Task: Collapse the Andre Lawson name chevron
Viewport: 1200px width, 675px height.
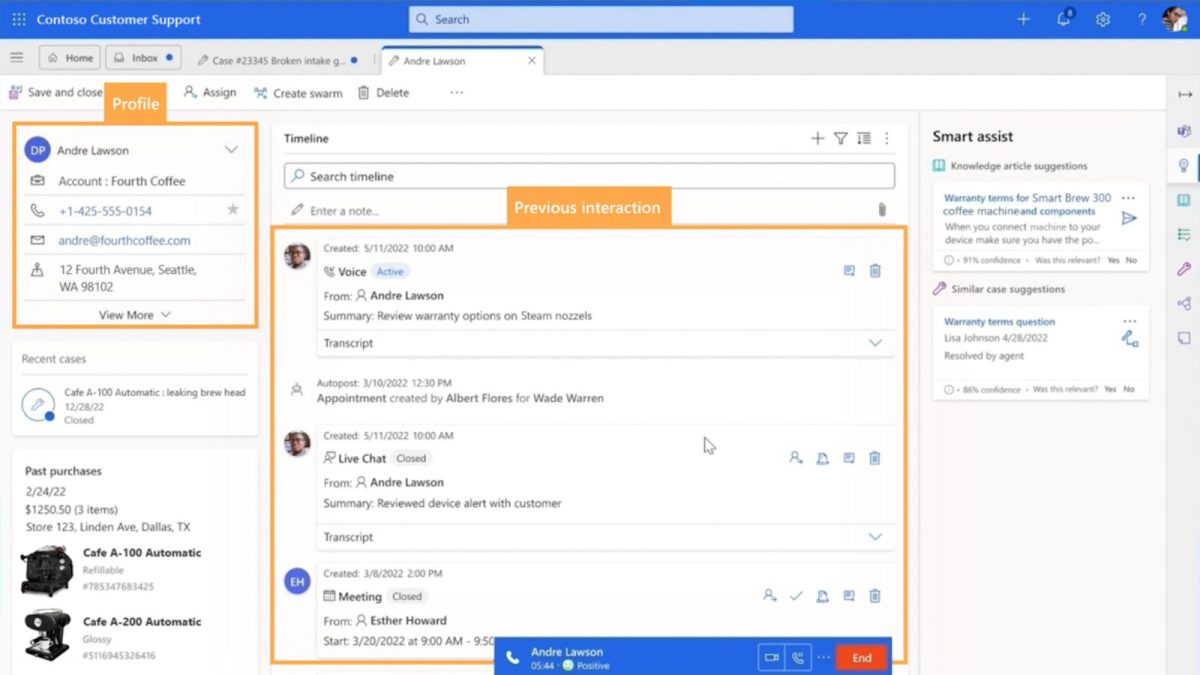Action: point(231,149)
